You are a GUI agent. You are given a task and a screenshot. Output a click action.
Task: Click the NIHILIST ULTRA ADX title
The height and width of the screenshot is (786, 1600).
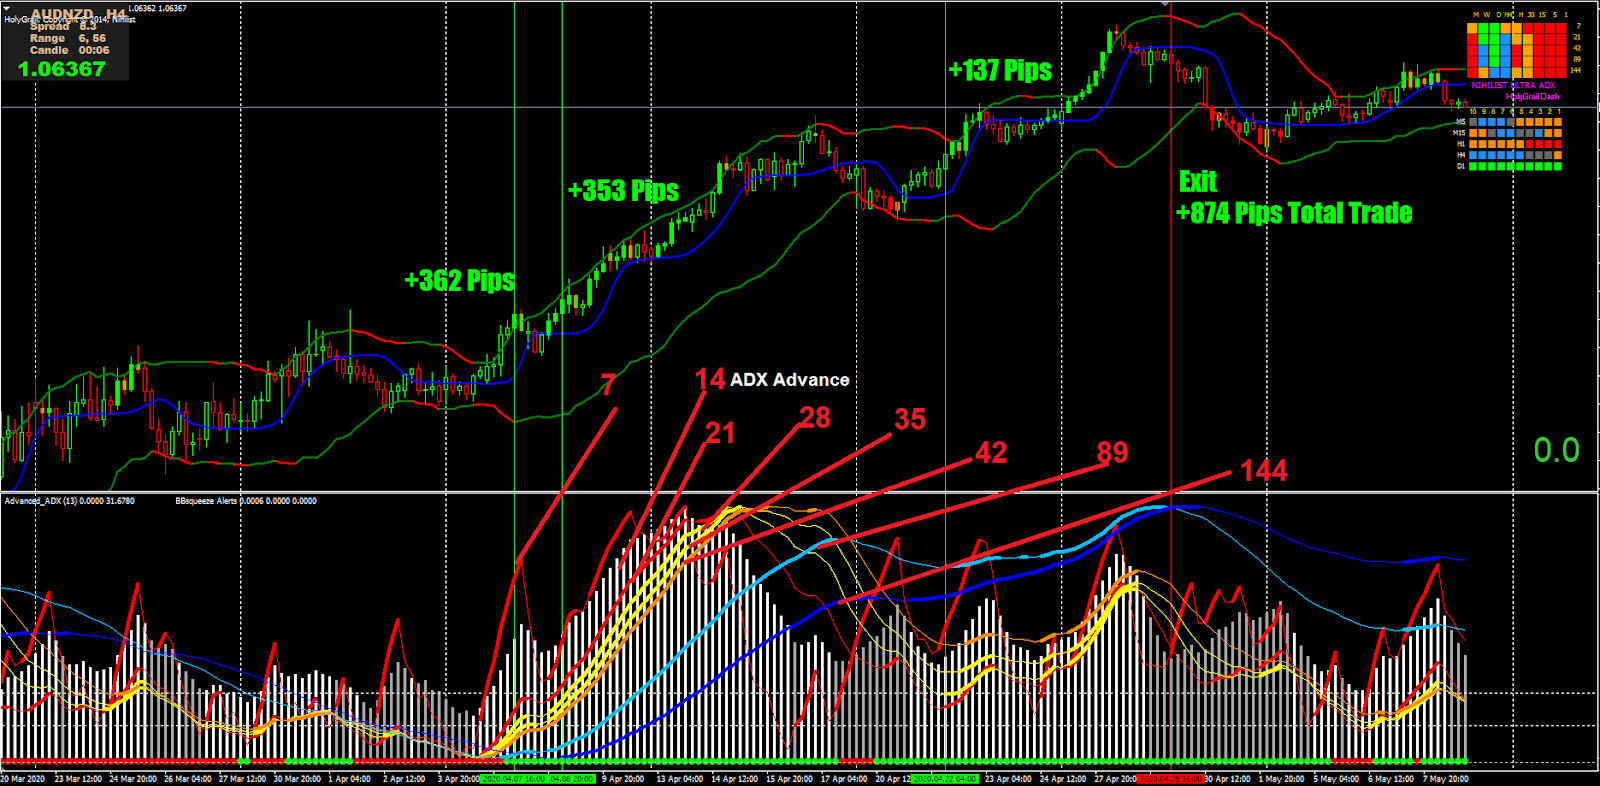pyautogui.click(x=1513, y=86)
